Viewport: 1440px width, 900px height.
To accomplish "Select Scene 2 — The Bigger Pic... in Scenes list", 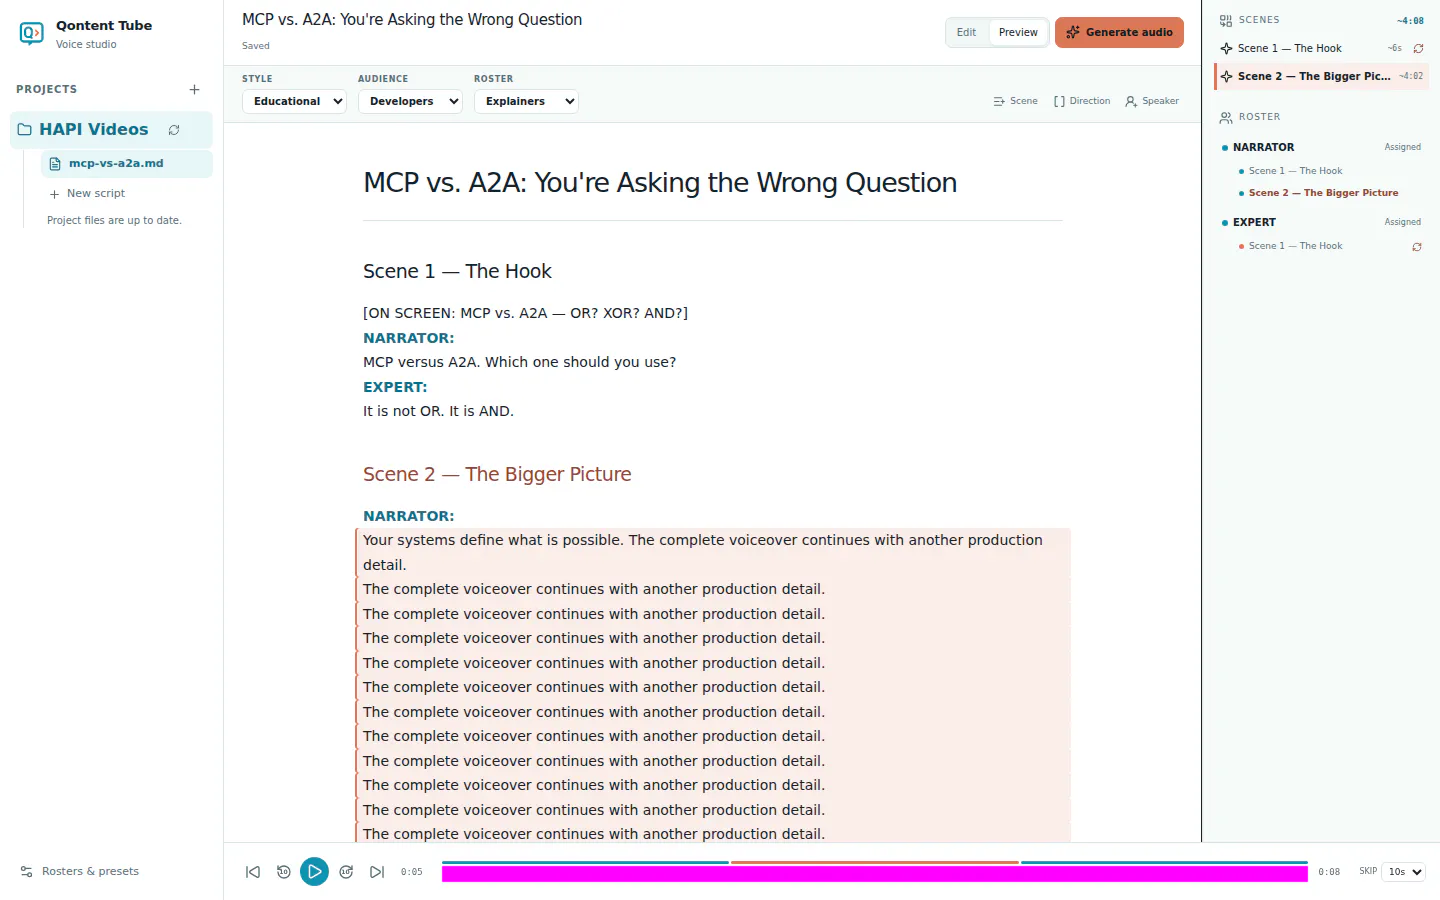I will 1320,77.
